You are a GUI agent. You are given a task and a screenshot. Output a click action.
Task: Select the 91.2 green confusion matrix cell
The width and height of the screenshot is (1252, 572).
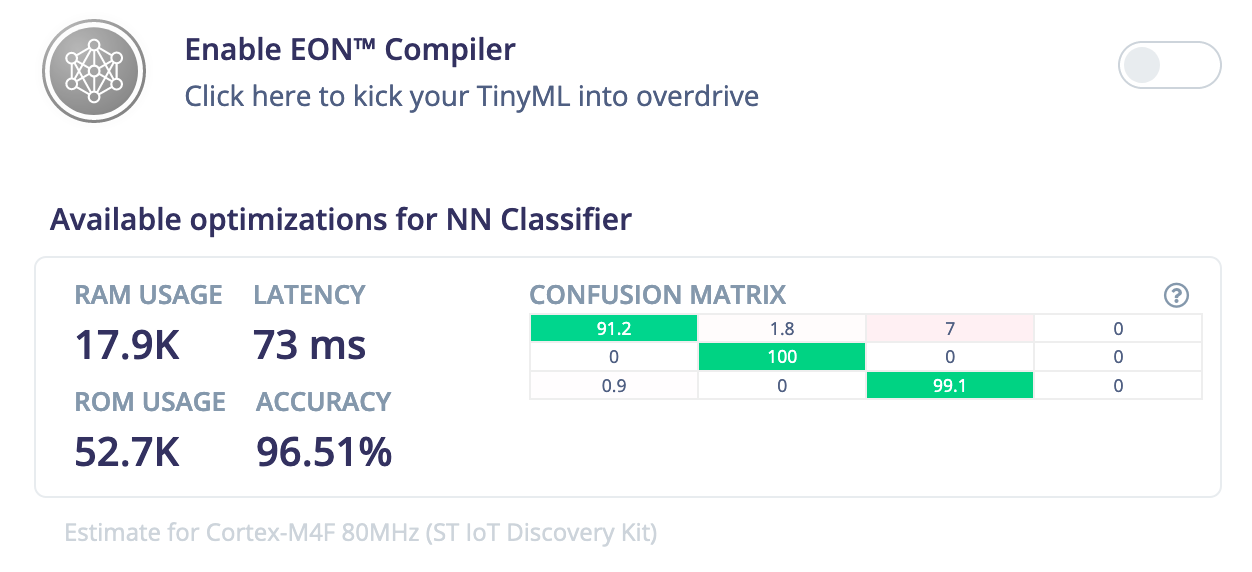point(614,328)
